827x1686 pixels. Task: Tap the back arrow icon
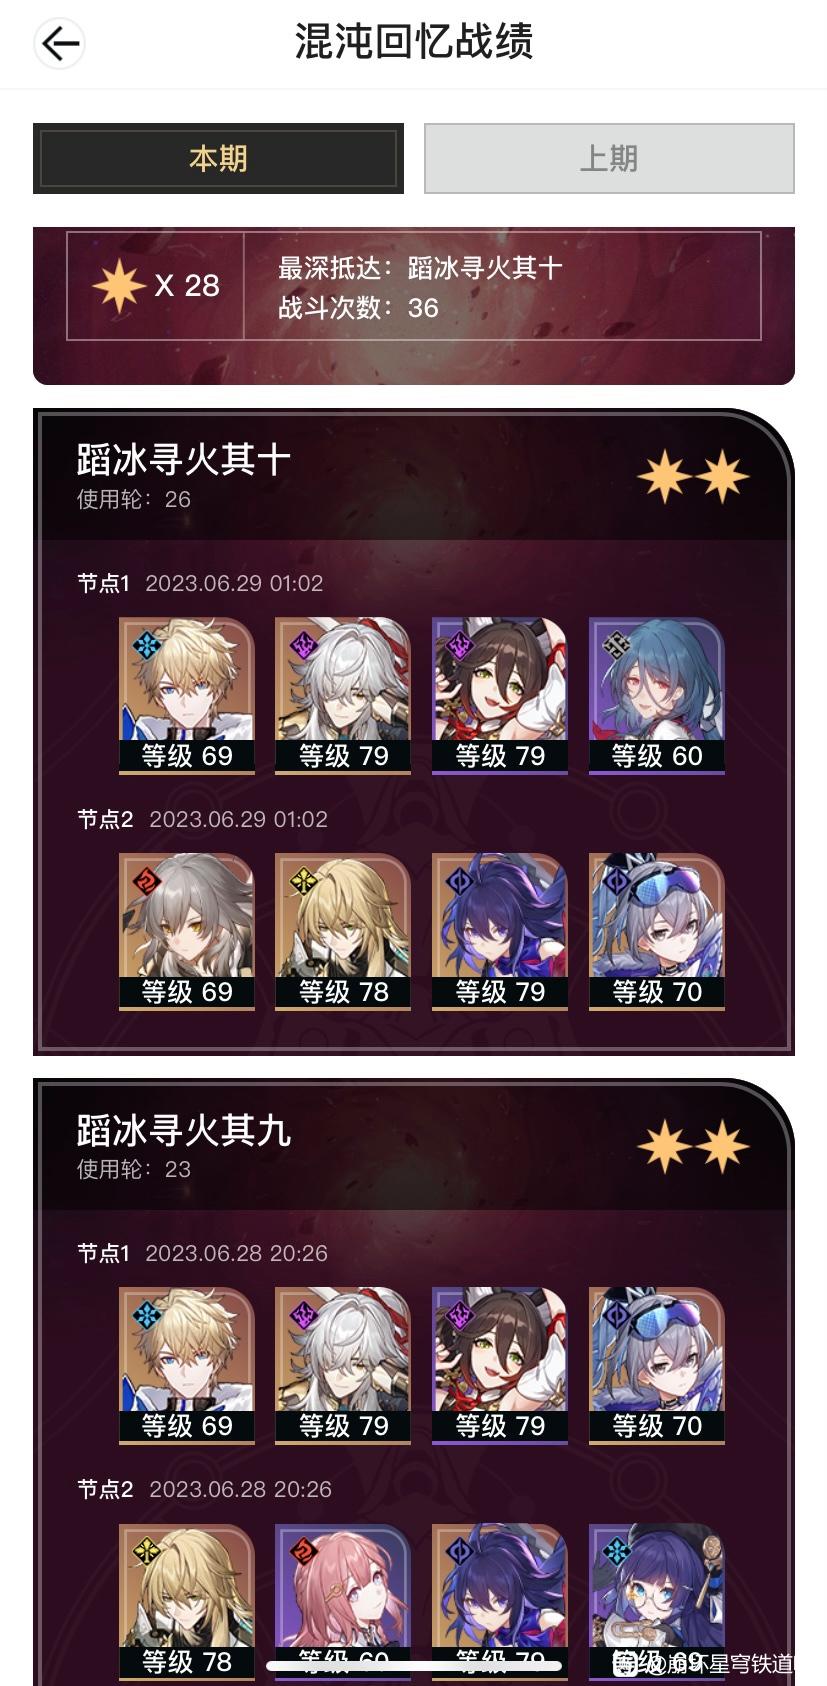pos(59,43)
